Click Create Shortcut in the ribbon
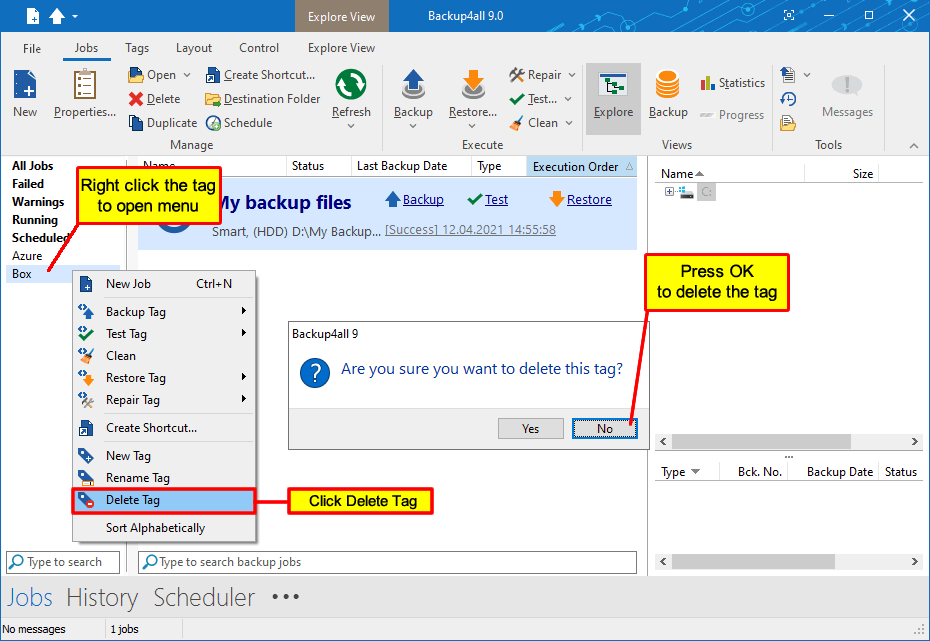The image size is (930, 641). (x=260, y=75)
